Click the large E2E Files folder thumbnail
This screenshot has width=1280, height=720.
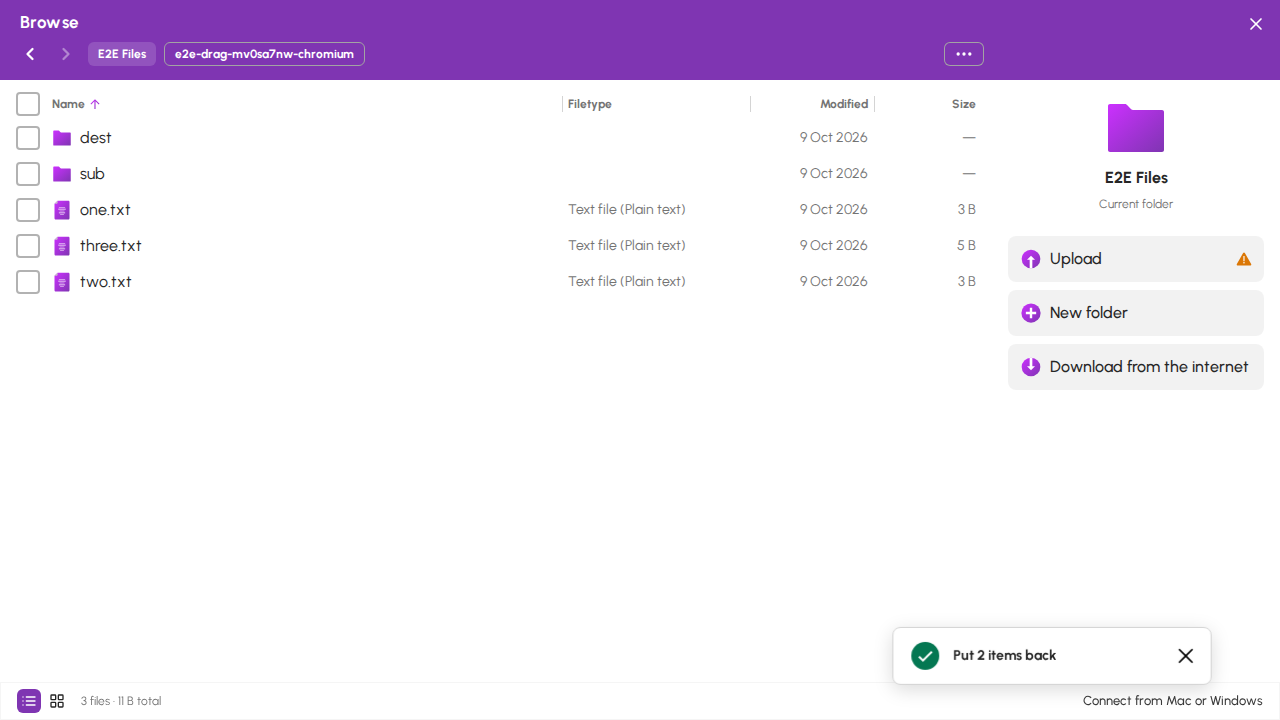1136,128
